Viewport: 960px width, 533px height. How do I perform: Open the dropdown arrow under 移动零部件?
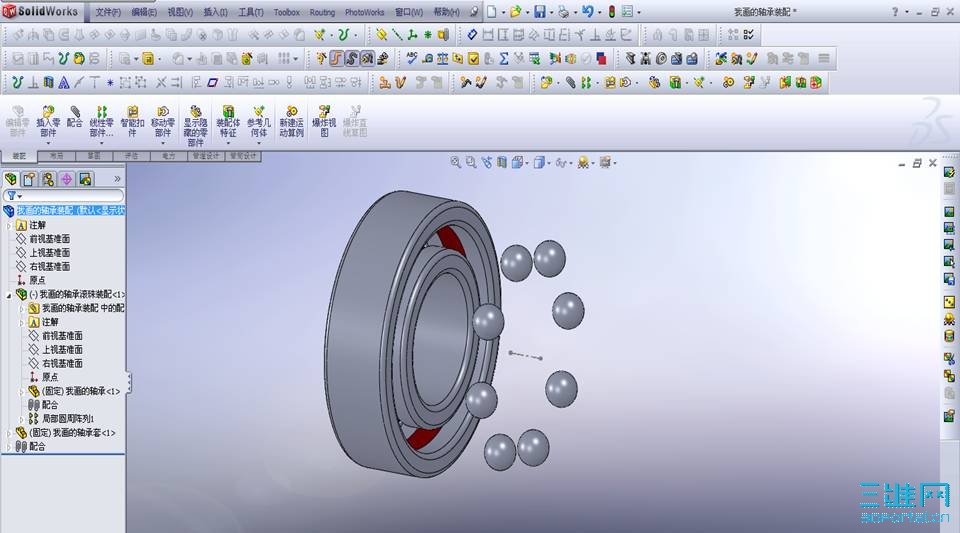[x=163, y=143]
